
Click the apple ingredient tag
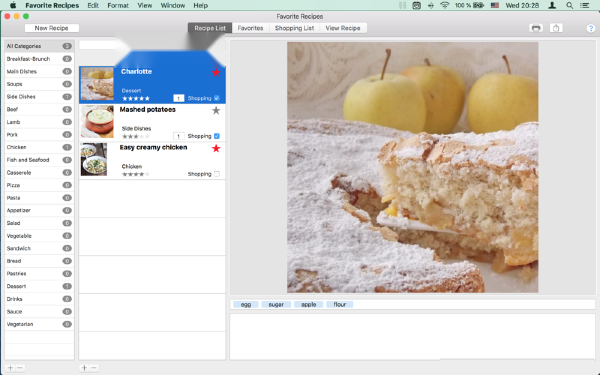[x=308, y=305]
